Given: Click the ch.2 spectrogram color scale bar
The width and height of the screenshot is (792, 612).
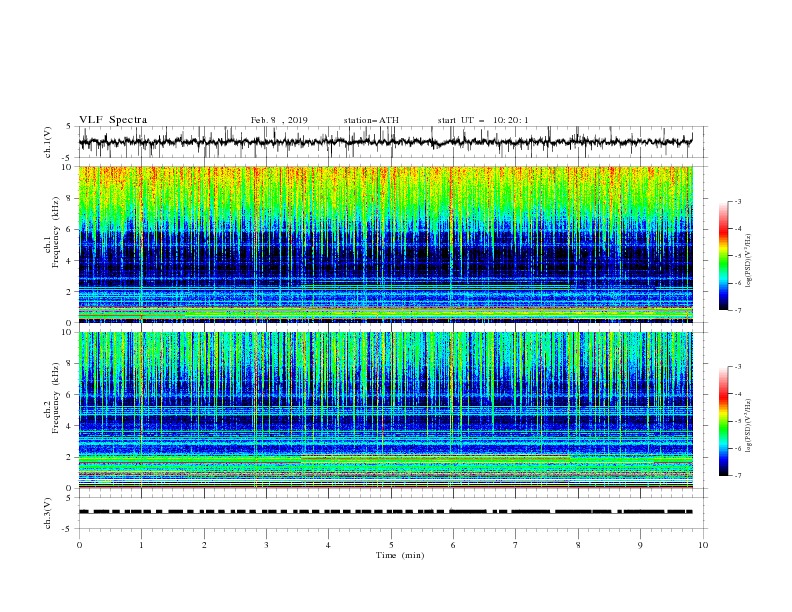Looking at the screenshot, I should pos(724,421).
